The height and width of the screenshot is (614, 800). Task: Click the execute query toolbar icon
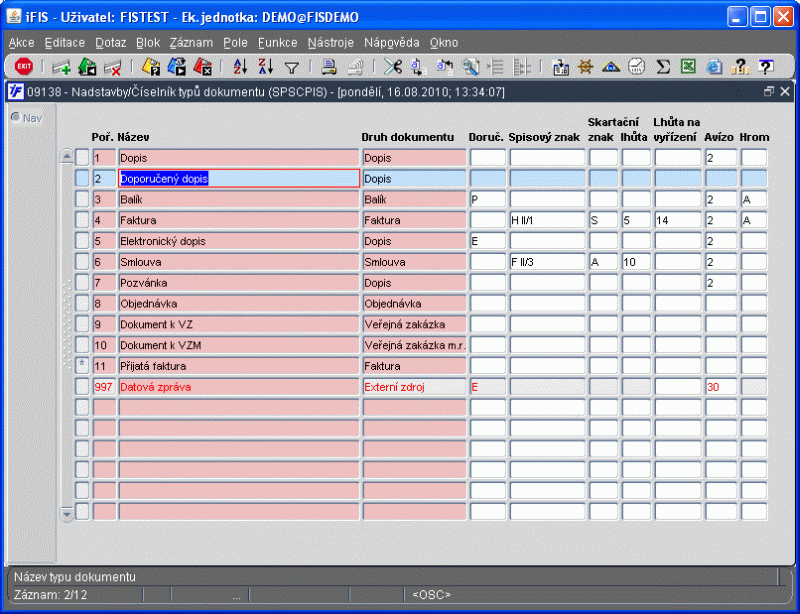[177, 67]
